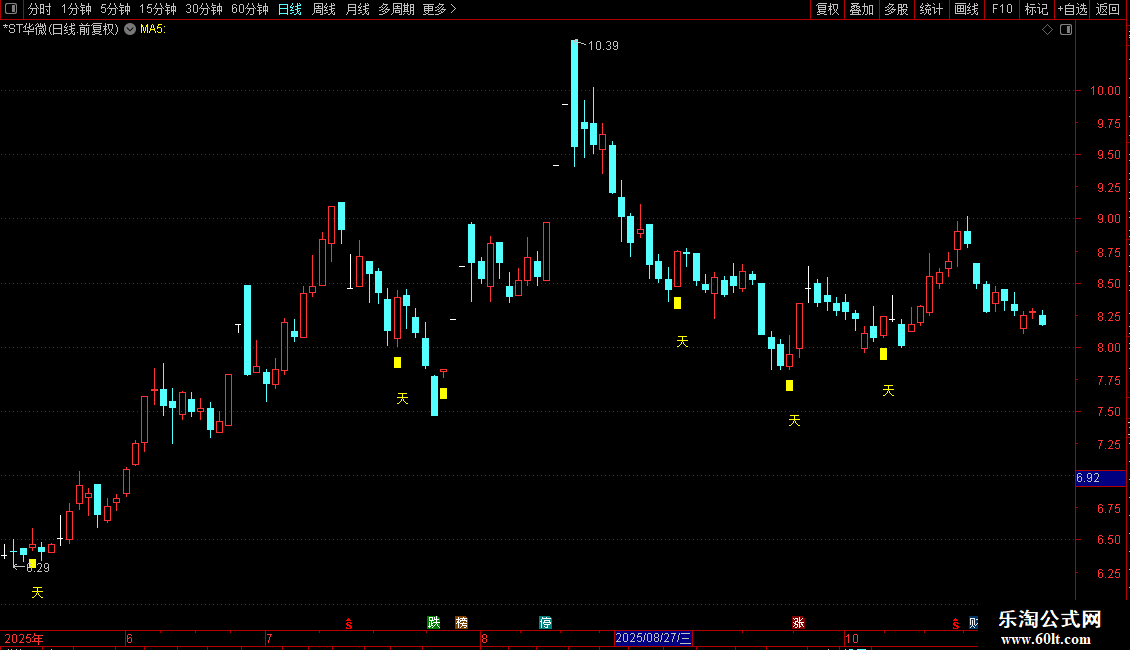Click the 10.39 high price label
The image size is (1130, 650).
[x=603, y=45]
